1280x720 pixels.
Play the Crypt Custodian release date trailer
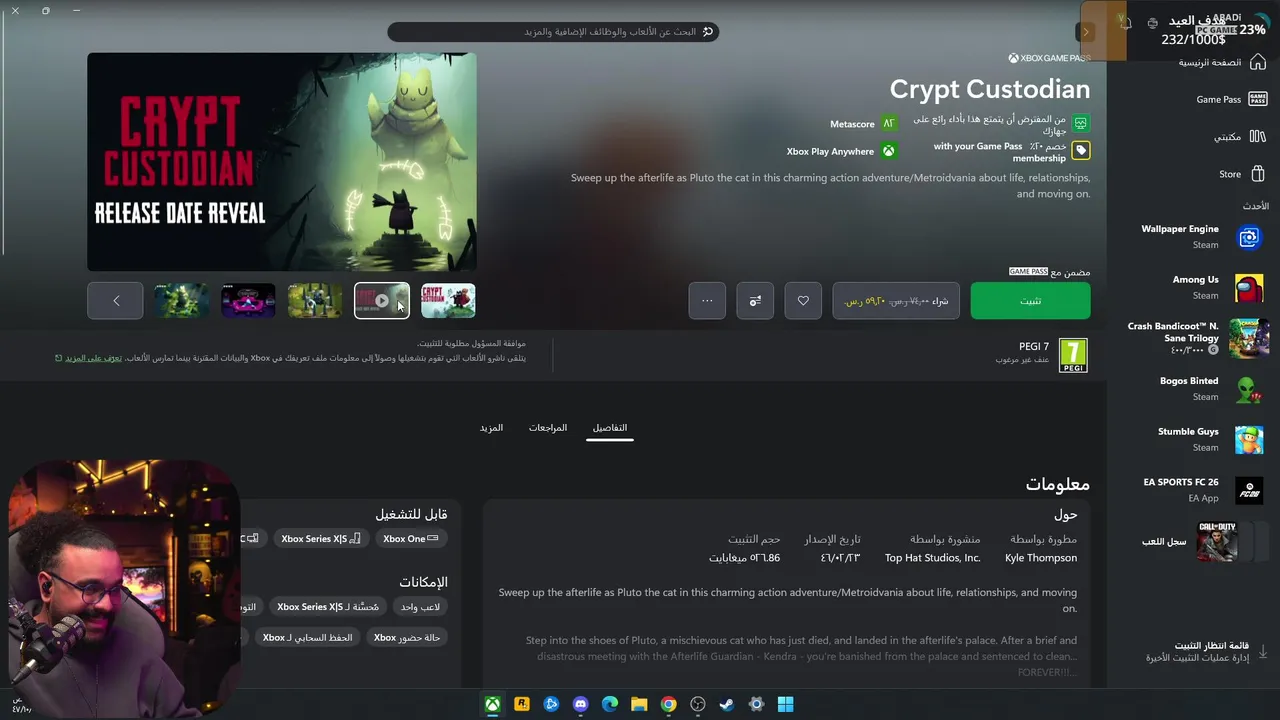[282, 162]
